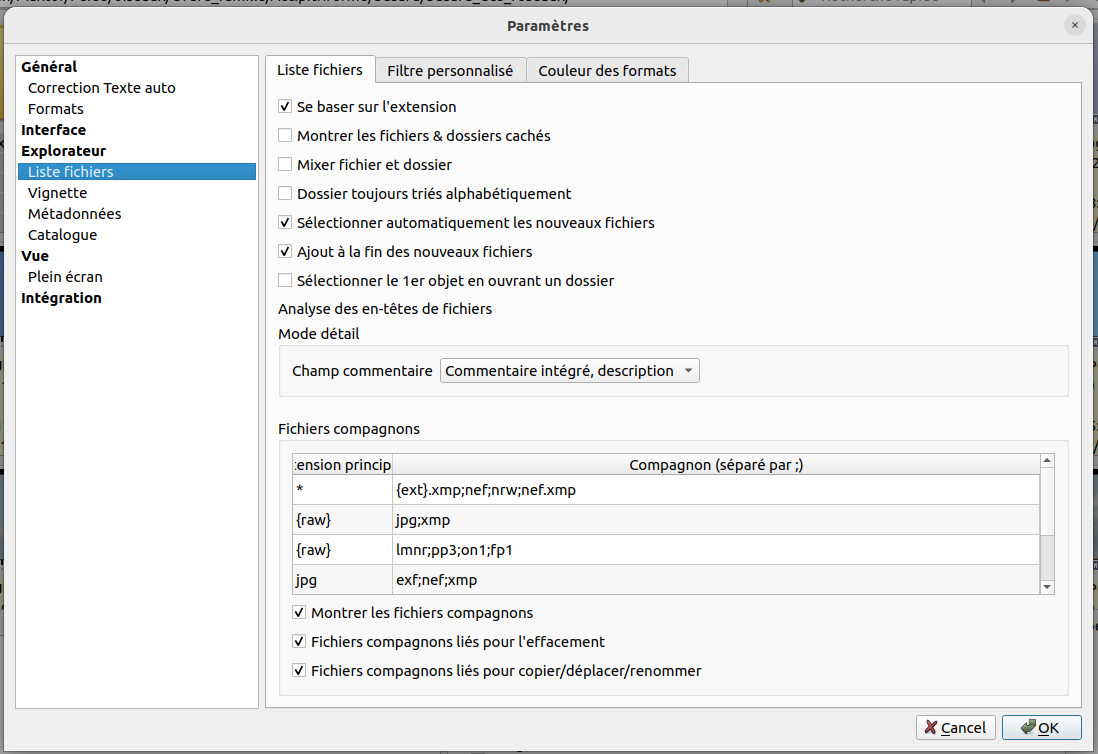Select 'Métadonnées' in the sidebar
Viewport: 1098px width, 754px height.
pos(74,214)
